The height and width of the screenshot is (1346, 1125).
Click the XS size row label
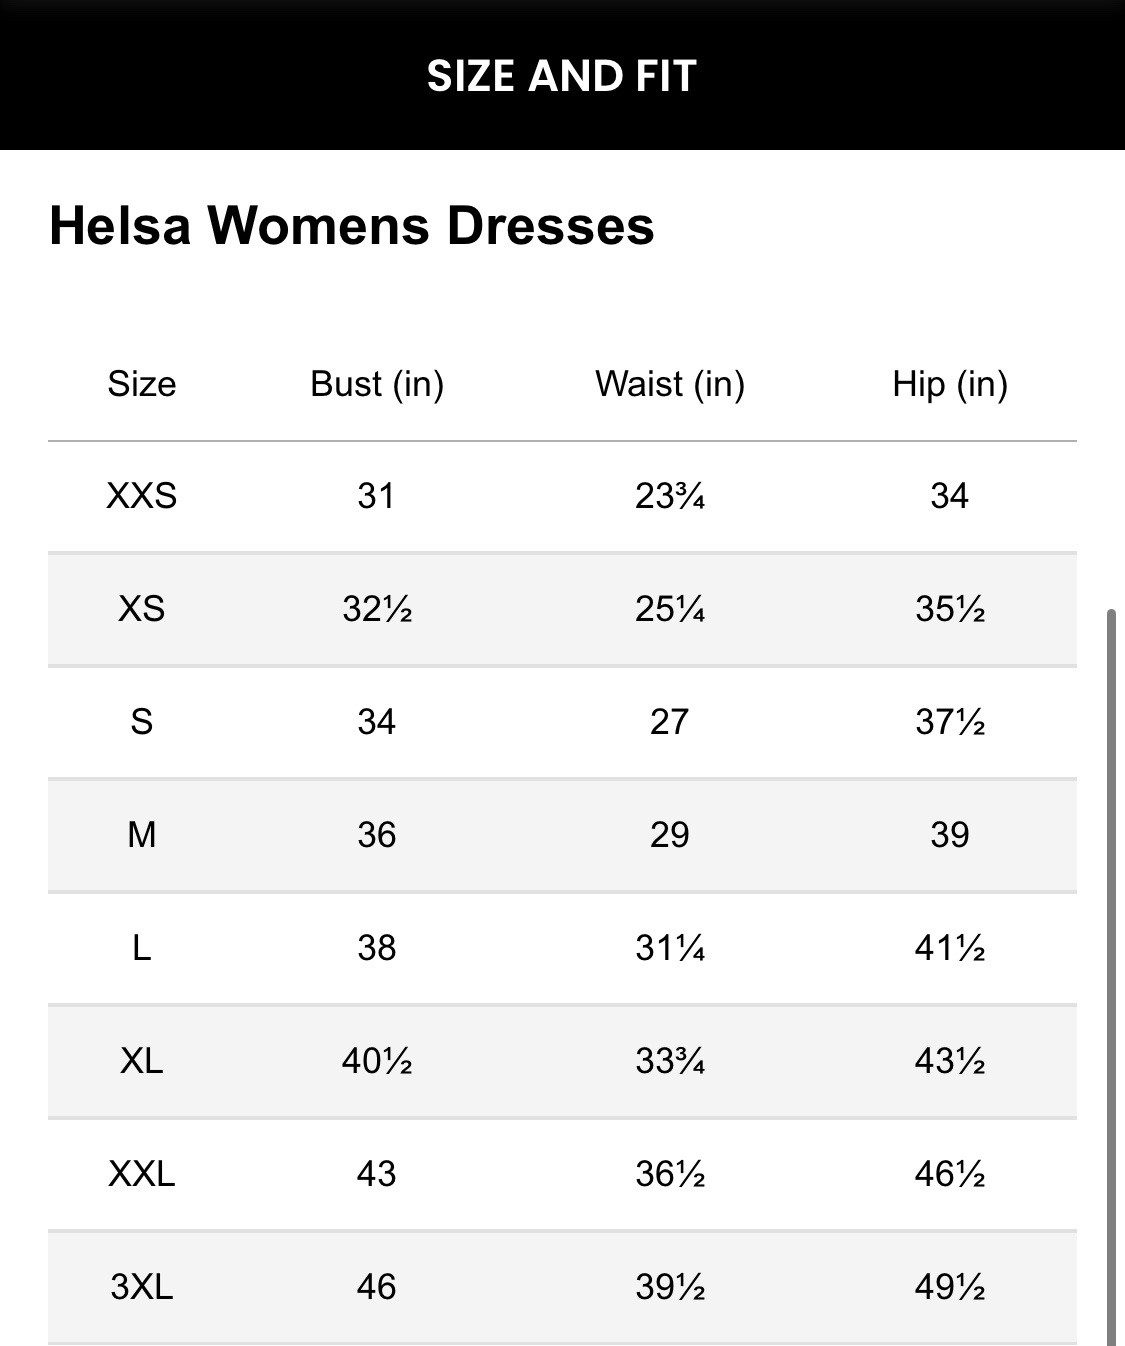point(142,609)
